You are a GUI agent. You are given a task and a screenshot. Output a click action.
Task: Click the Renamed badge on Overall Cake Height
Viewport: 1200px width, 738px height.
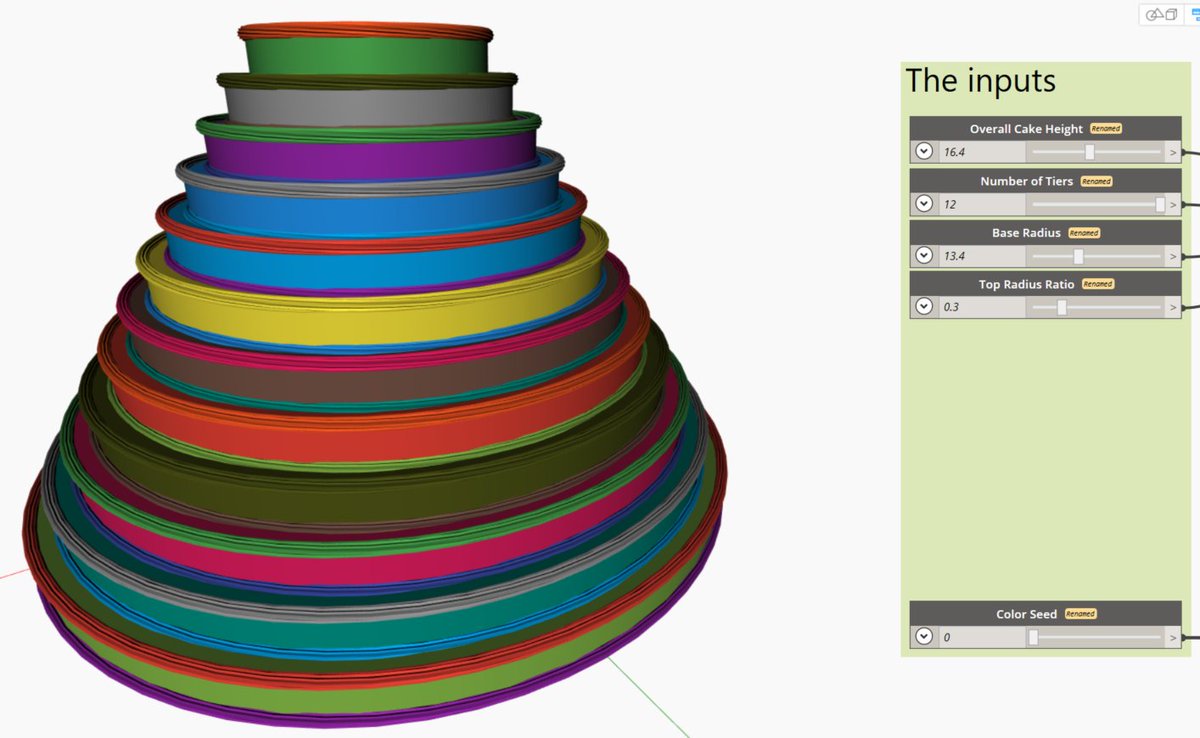[1106, 129]
